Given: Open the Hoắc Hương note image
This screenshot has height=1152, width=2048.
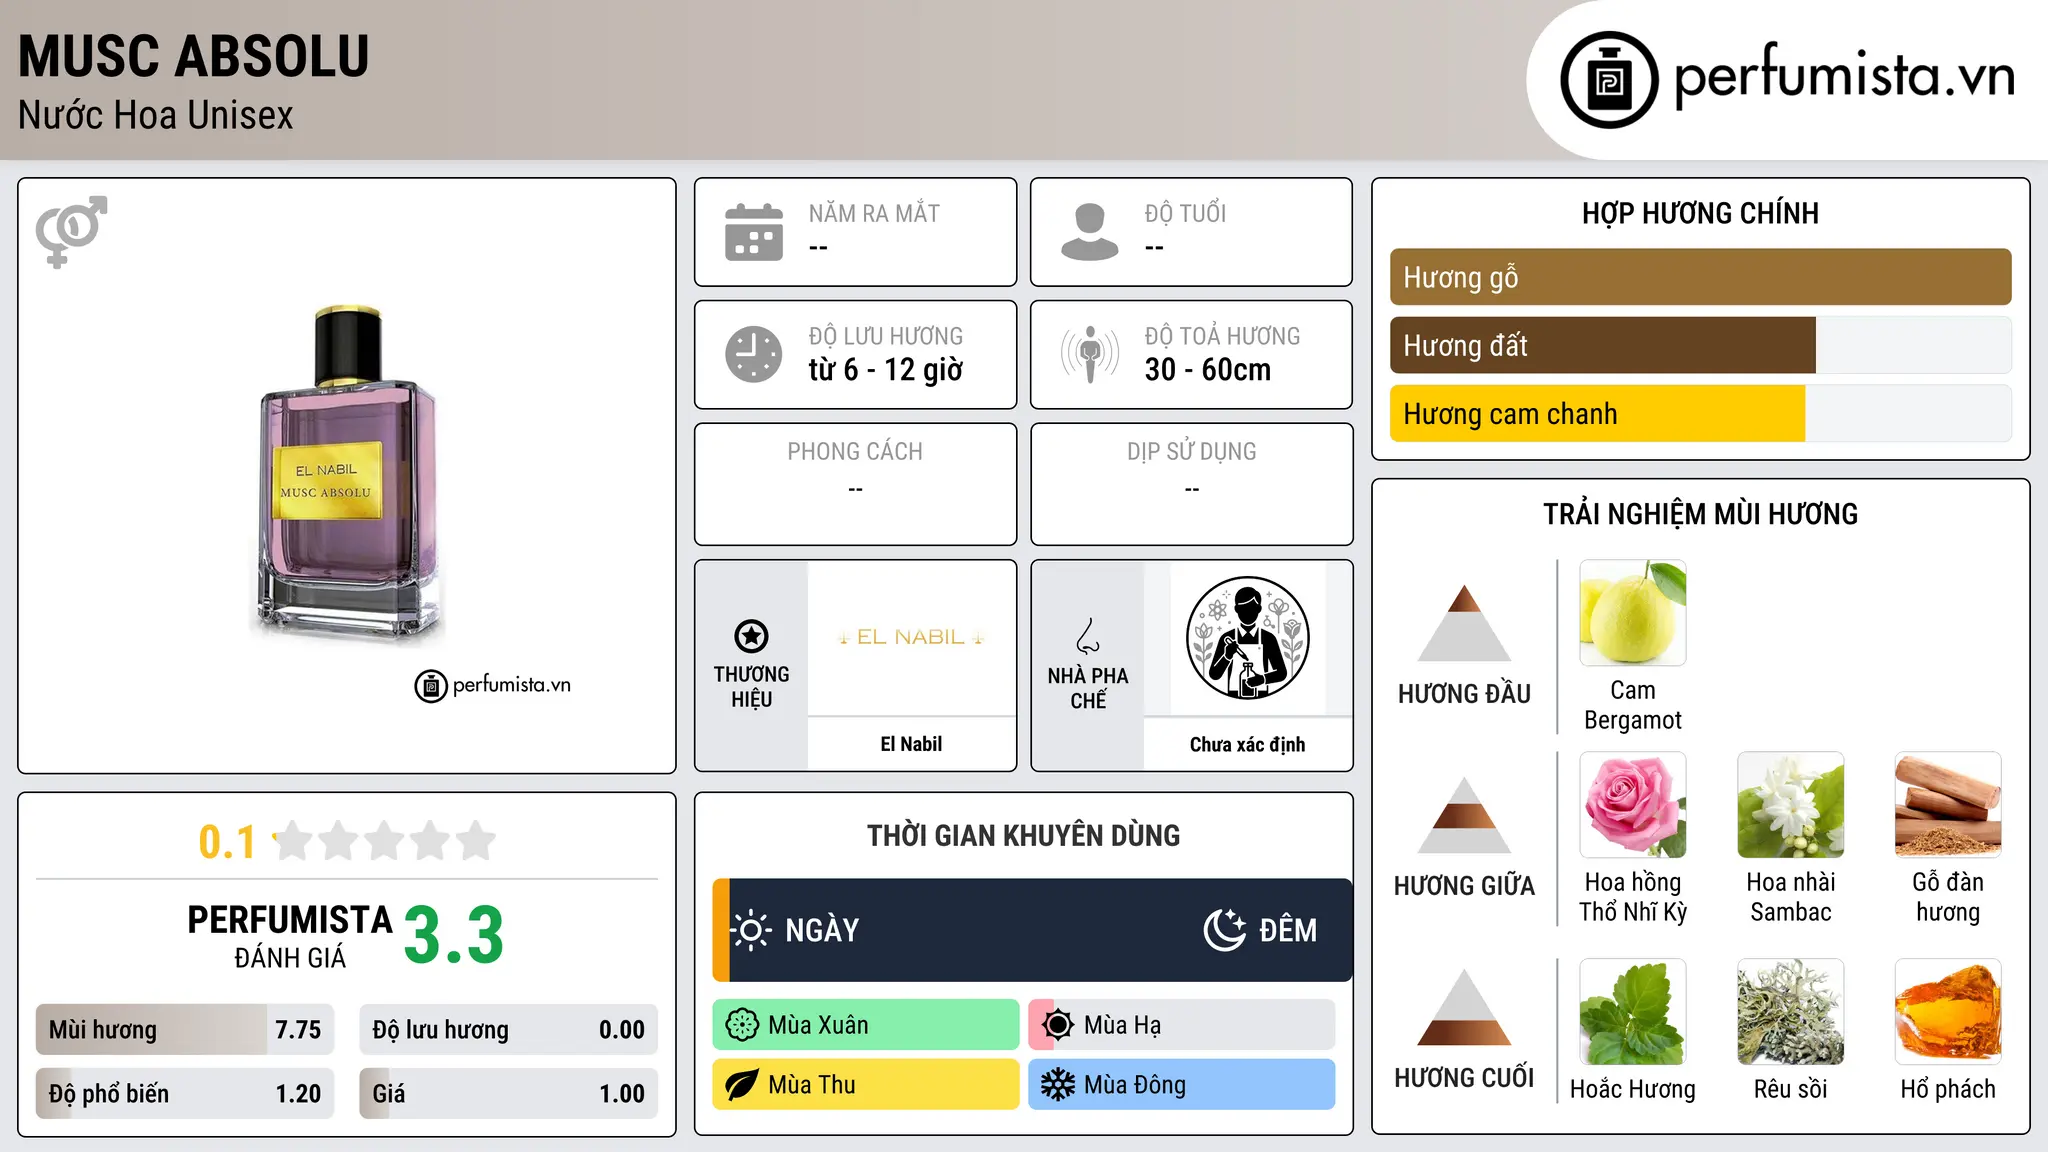Looking at the screenshot, I should tap(1633, 1012).
